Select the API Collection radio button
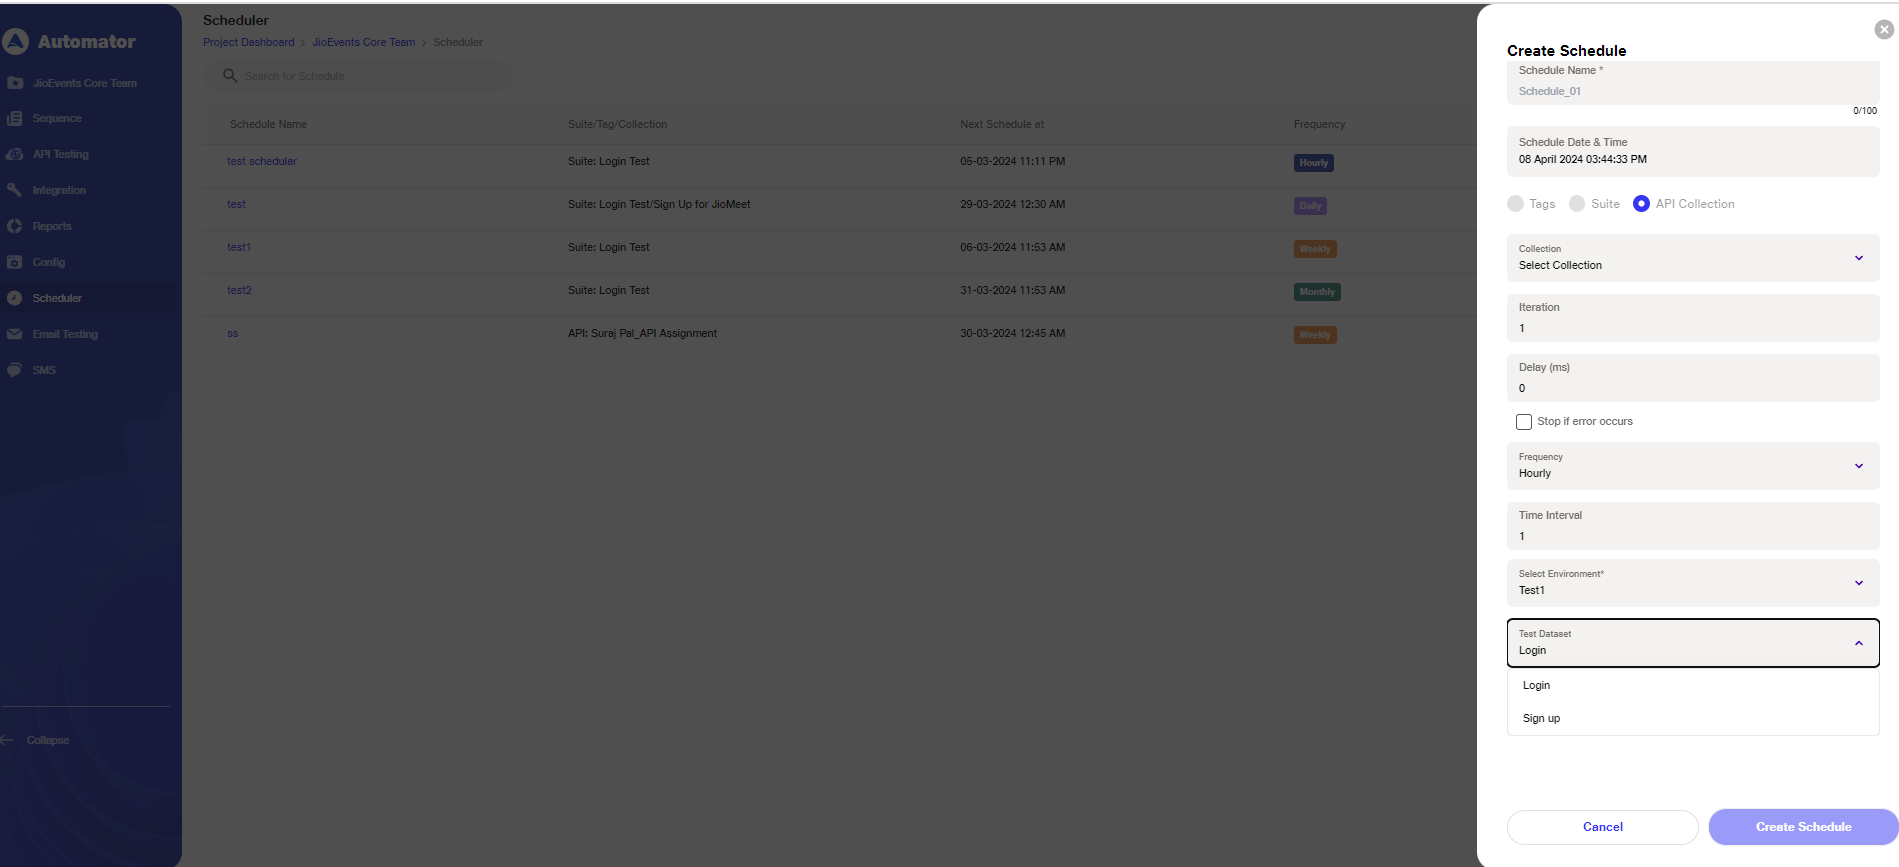1899x867 pixels. tap(1641, 204)
